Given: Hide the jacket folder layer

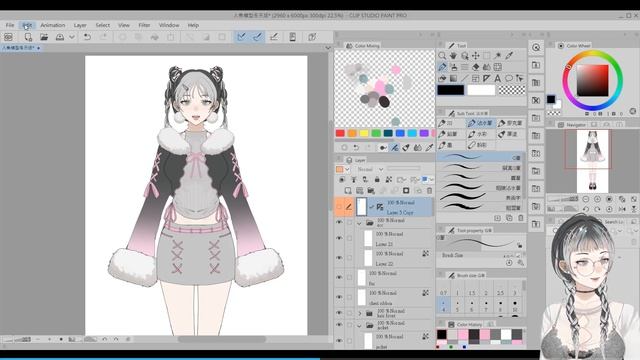Looking at the screenshot, I should (x=339, y=325).
